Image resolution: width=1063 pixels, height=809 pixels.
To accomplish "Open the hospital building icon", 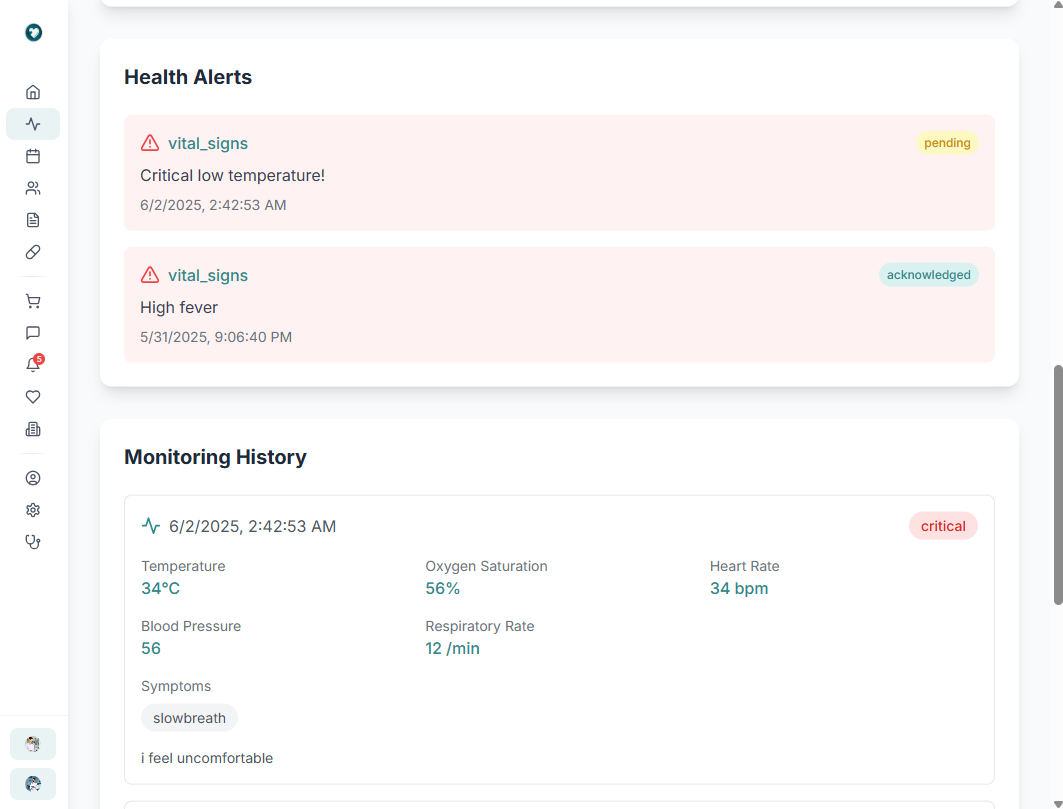I will coord(33,429).
